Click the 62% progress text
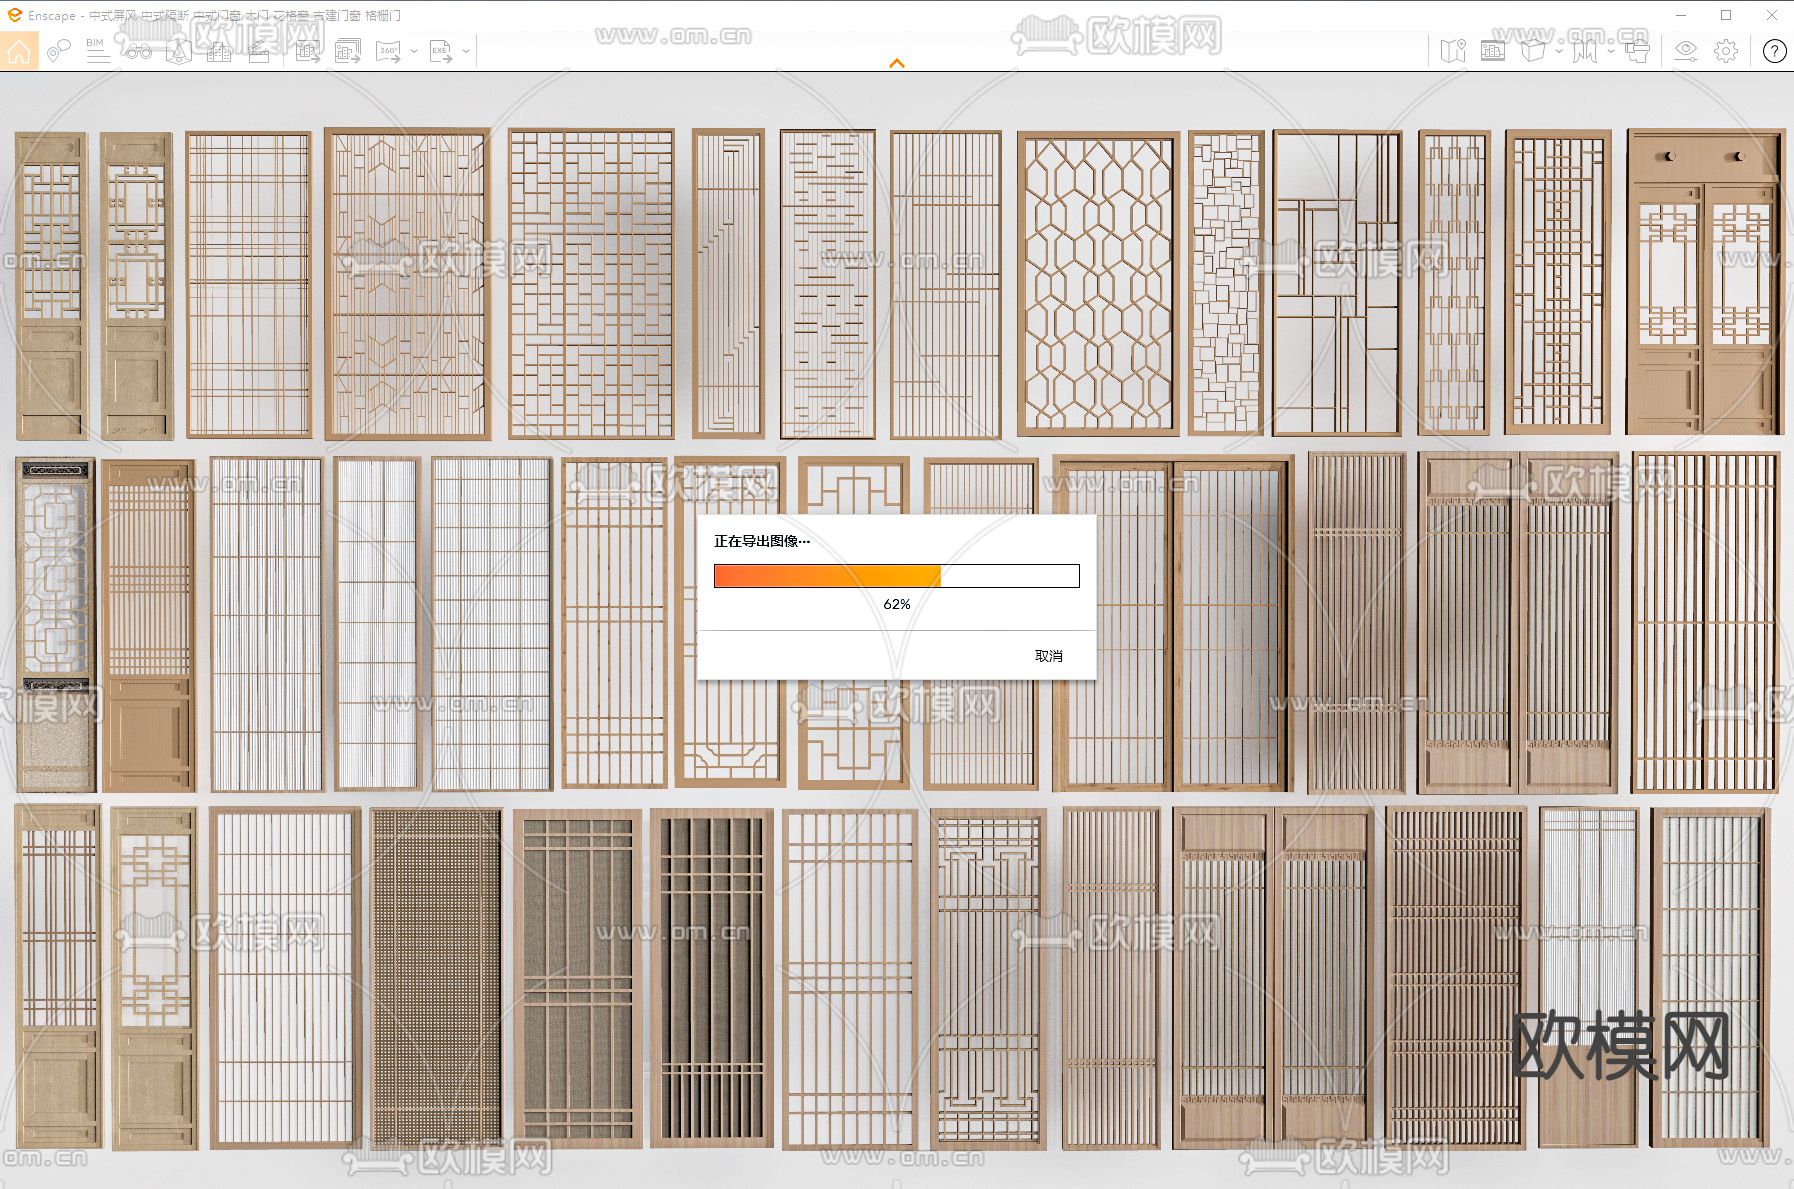 (x=897, y=604)
